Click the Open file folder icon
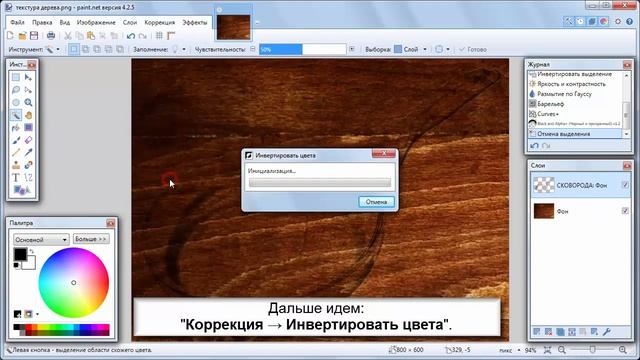 [22, 36]
